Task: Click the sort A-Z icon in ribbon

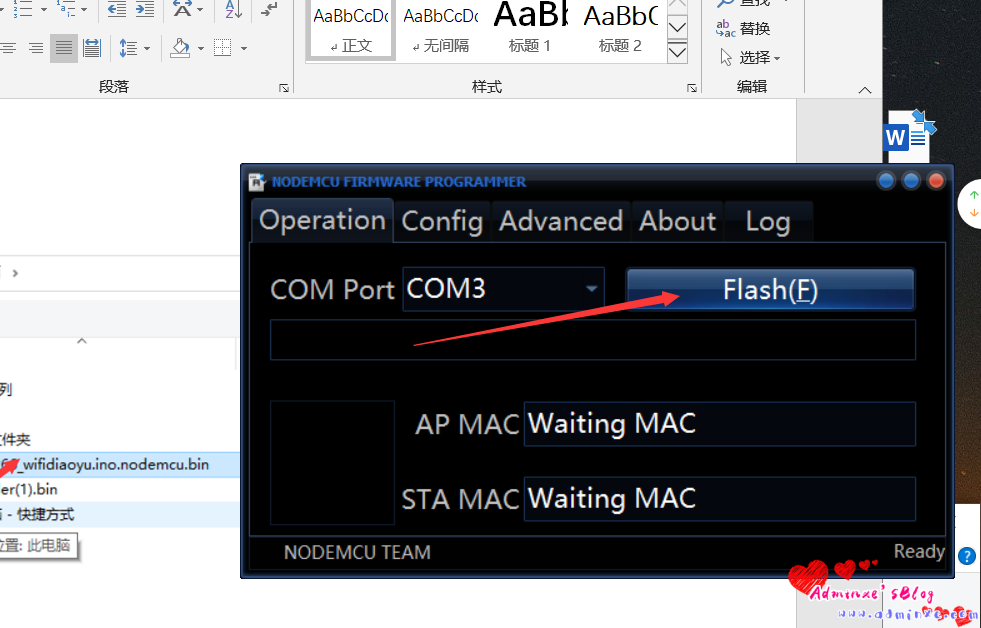Action: coord(233,9)
